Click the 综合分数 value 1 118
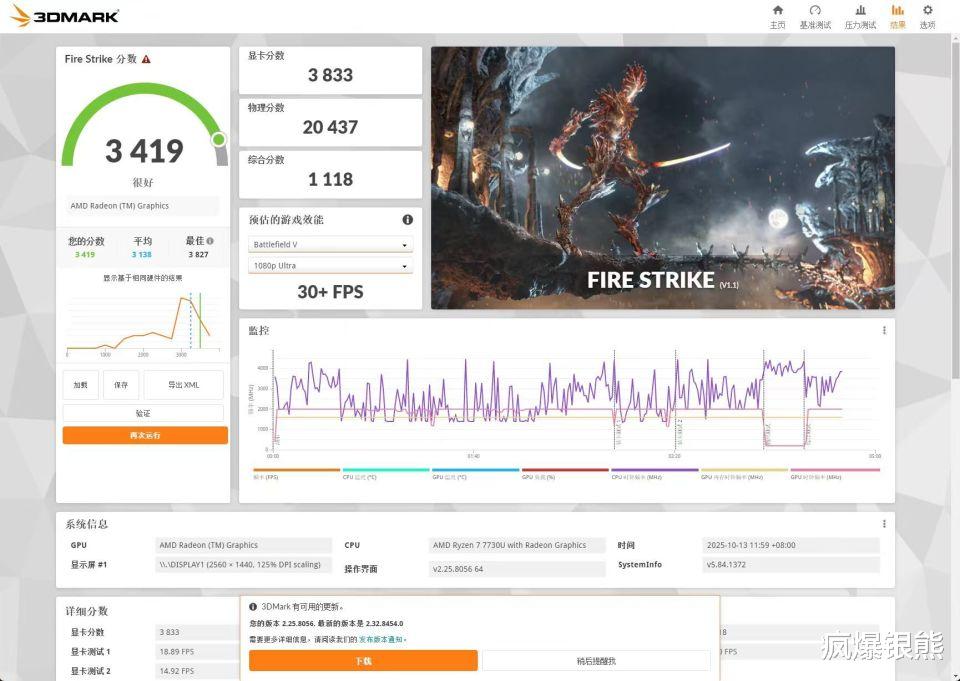Screen dimensions: 960x681 click(331, 179)
